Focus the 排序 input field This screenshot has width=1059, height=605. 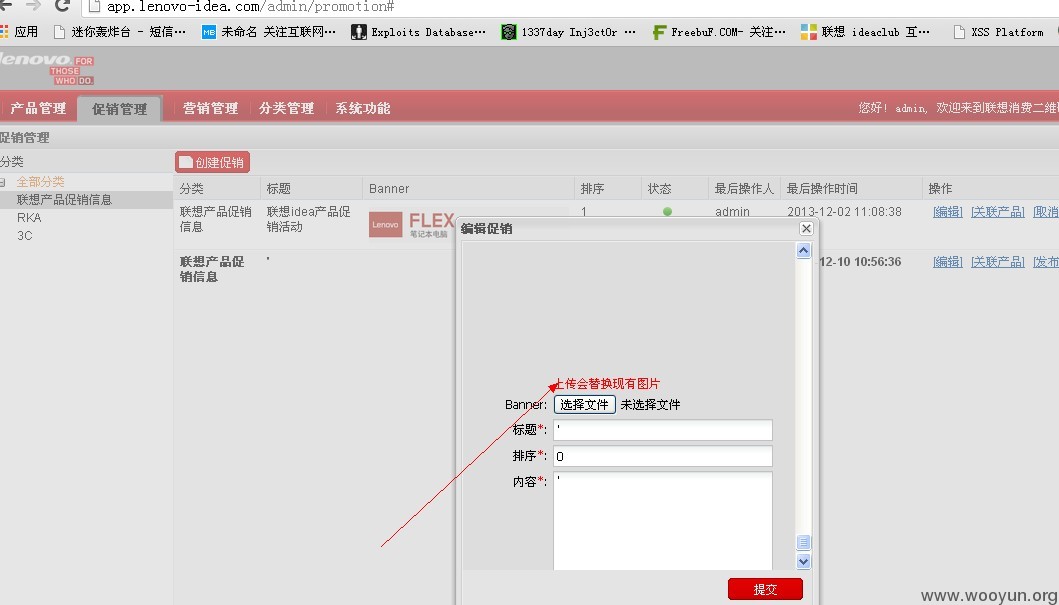point(663,456)
